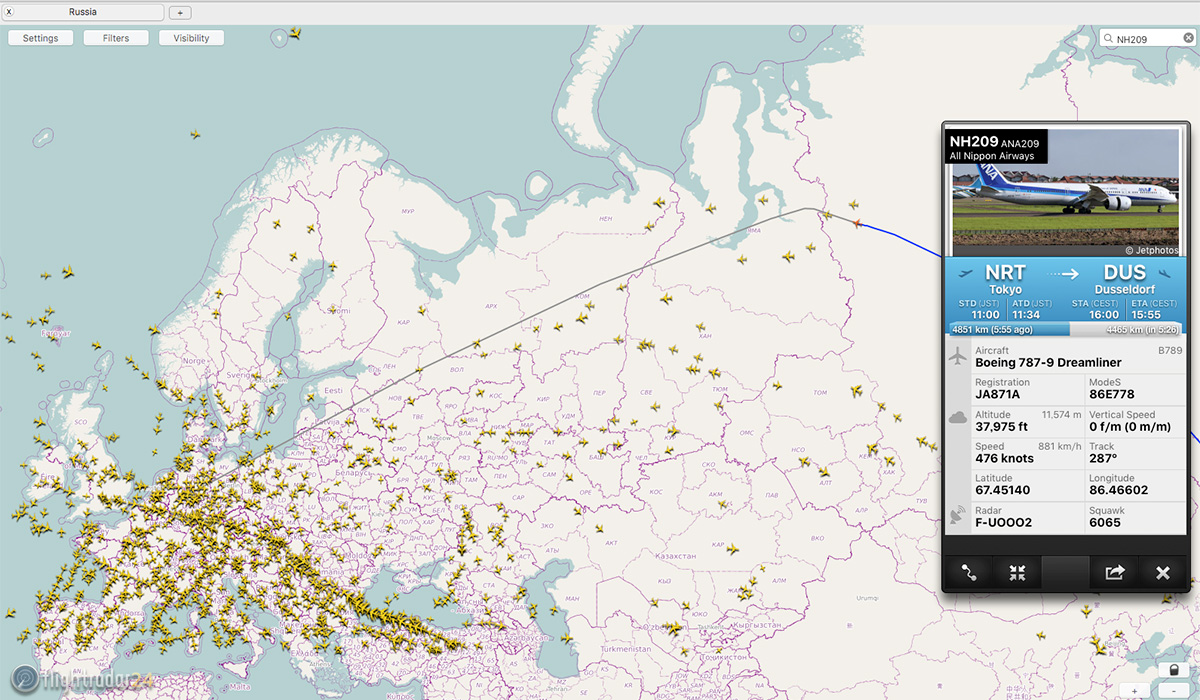Click the track value 287°
Image resolution: width=1200 pixels, height=700 pixels.
pos(1102,459)
